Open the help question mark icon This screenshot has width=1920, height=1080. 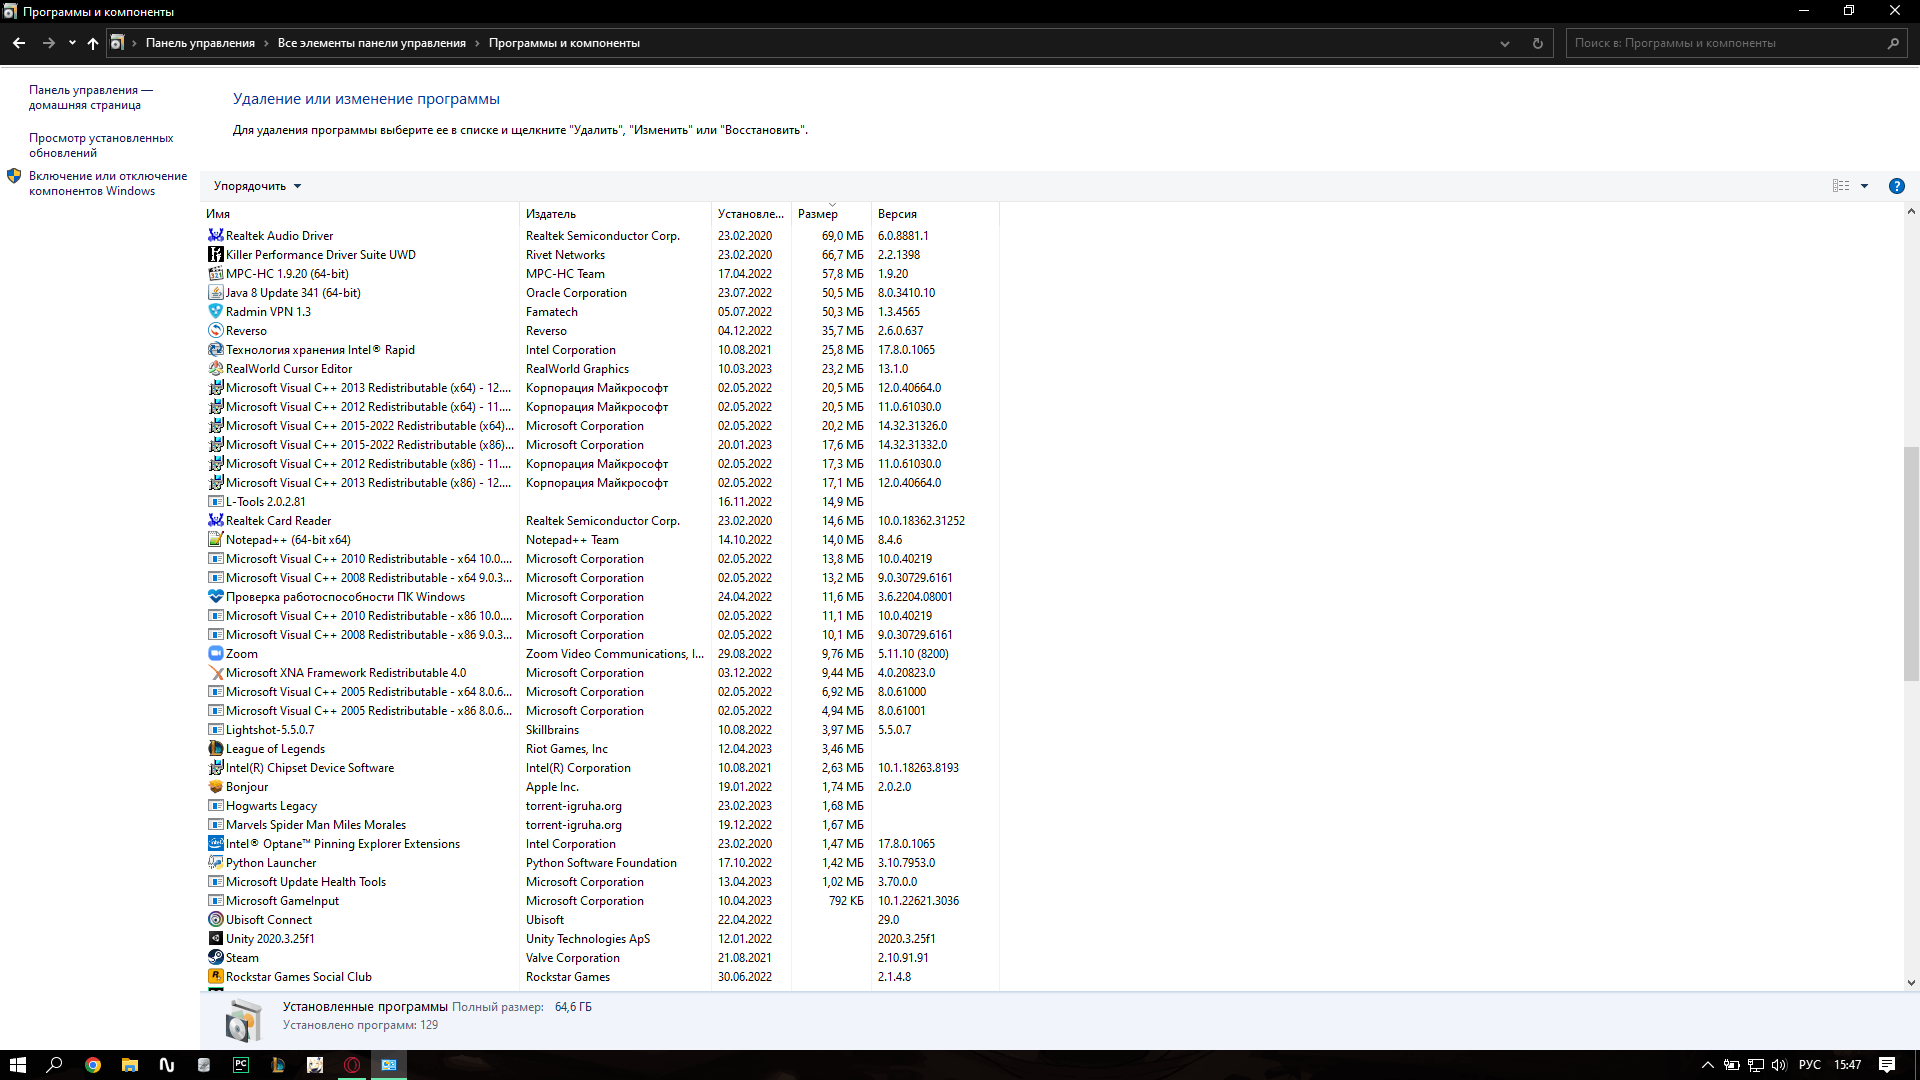tap(1896, 186)
